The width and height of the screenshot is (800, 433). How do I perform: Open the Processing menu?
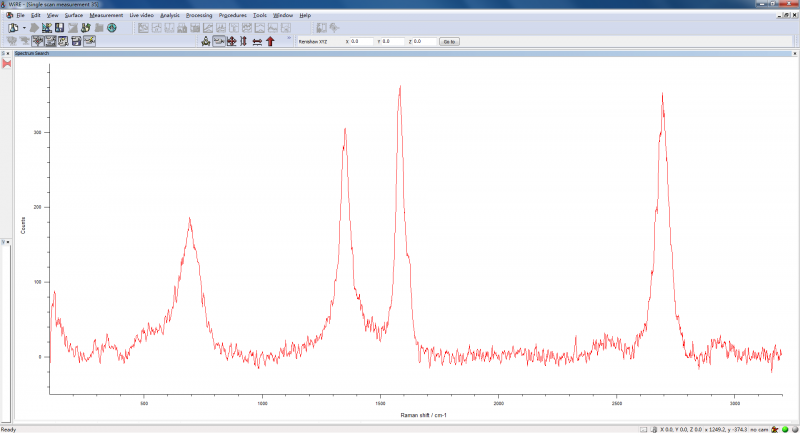click(x=199, y=16)
